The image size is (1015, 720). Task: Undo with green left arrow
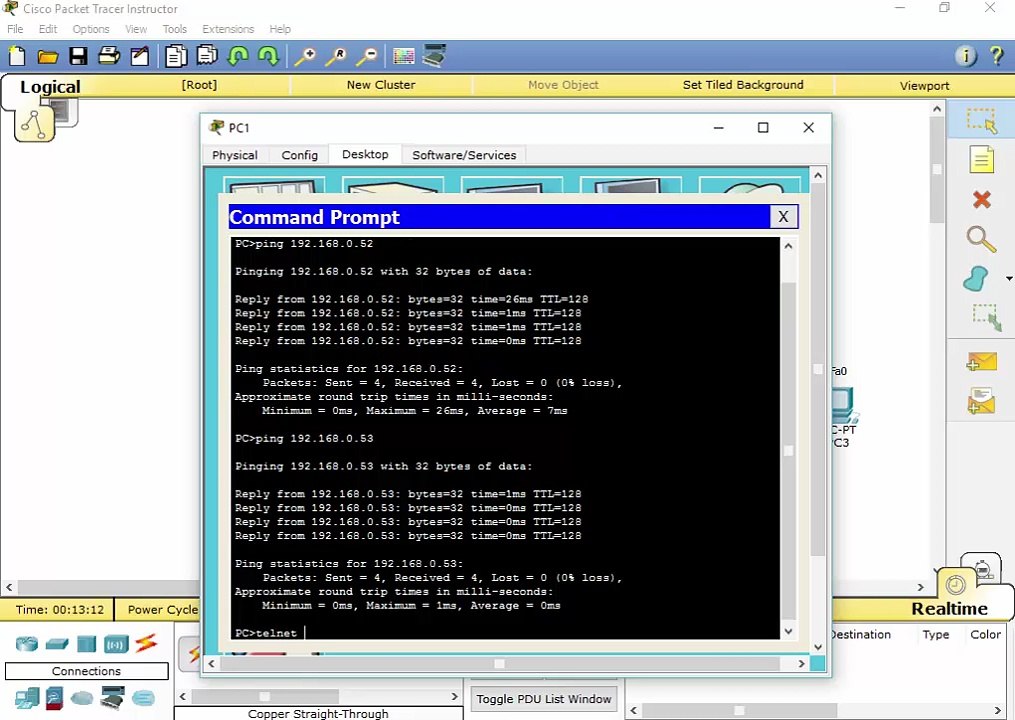point(238,56)
